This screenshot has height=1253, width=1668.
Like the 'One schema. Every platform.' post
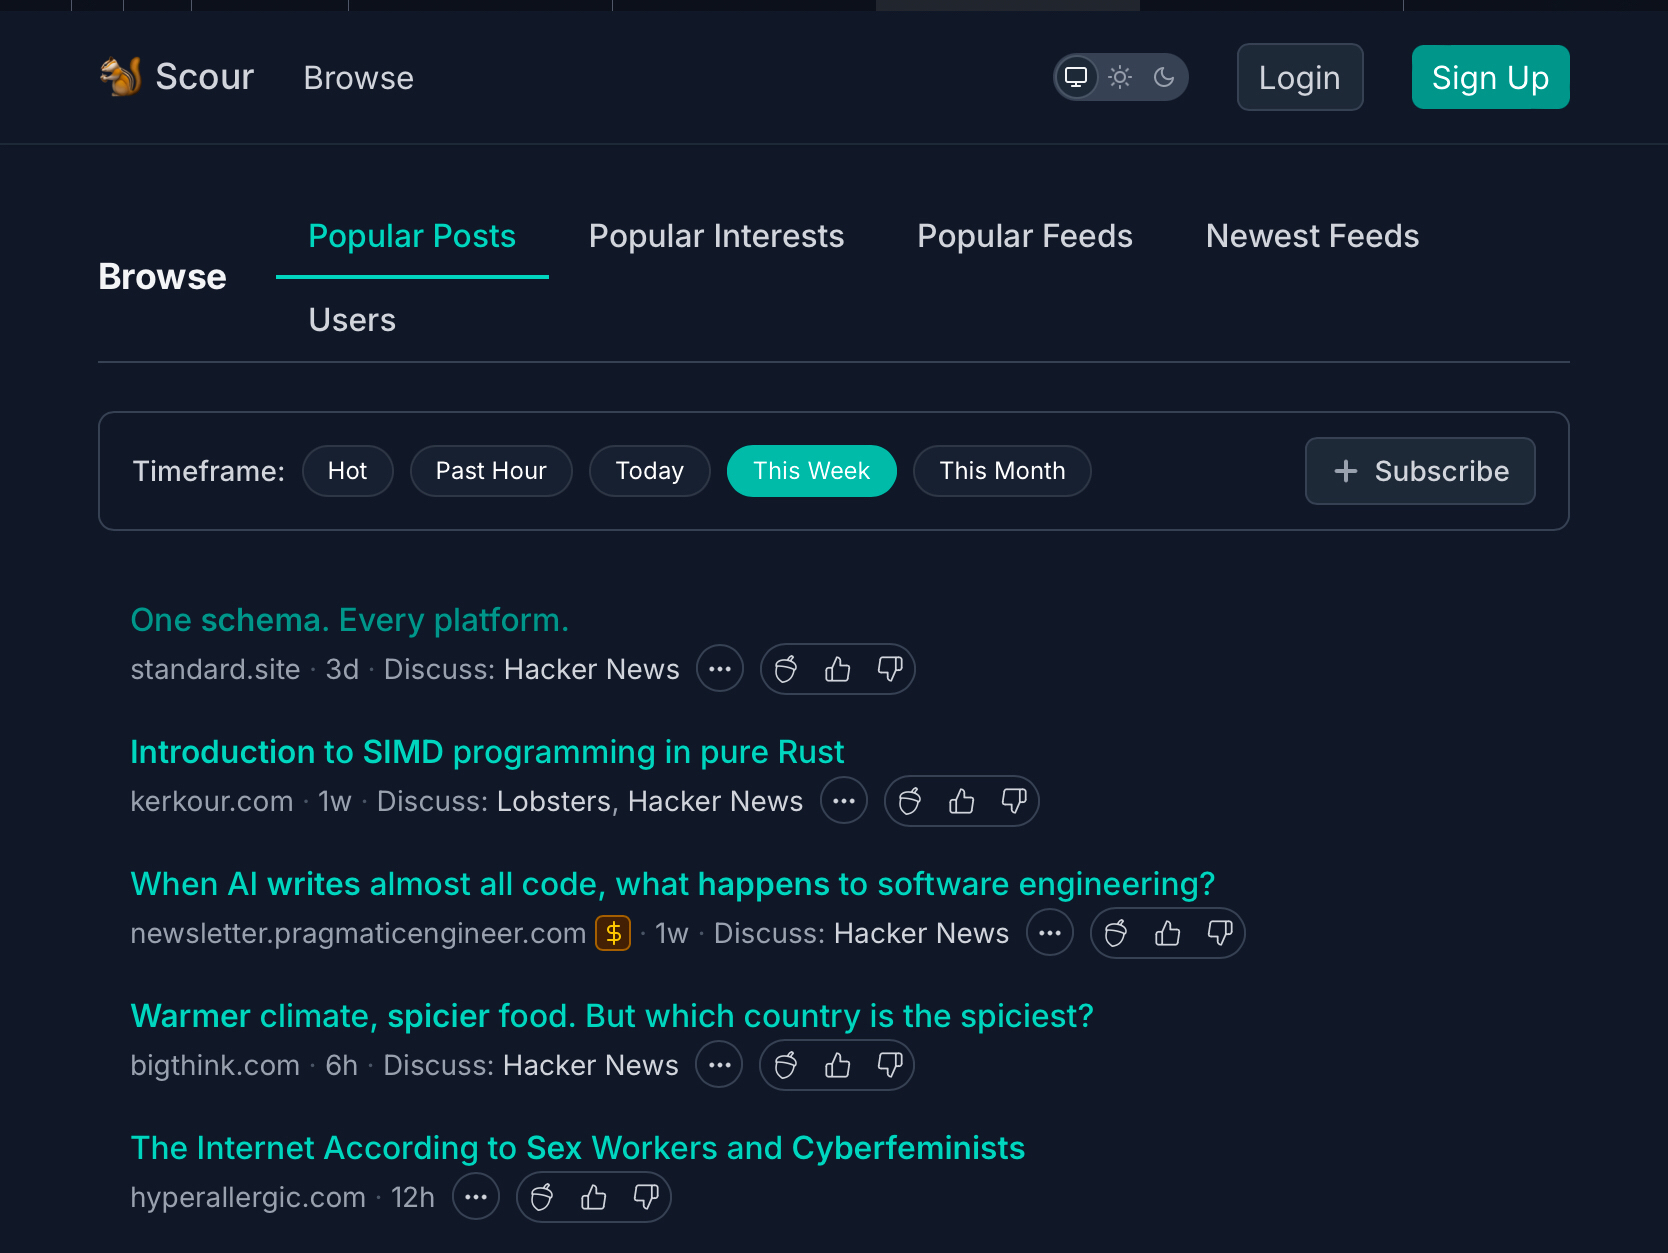(x=838, y=669)
